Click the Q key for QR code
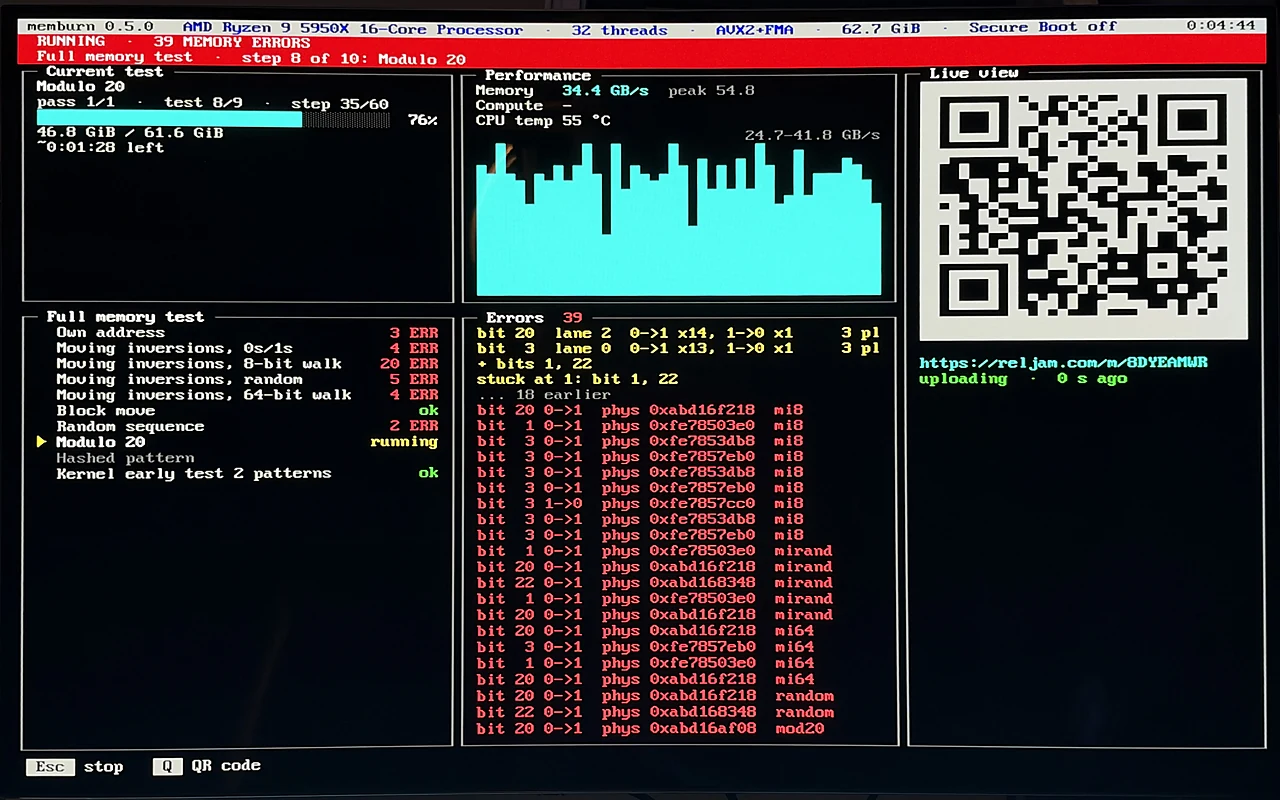The width and height of the screenshot is (1280, 800). click(168, 767)
